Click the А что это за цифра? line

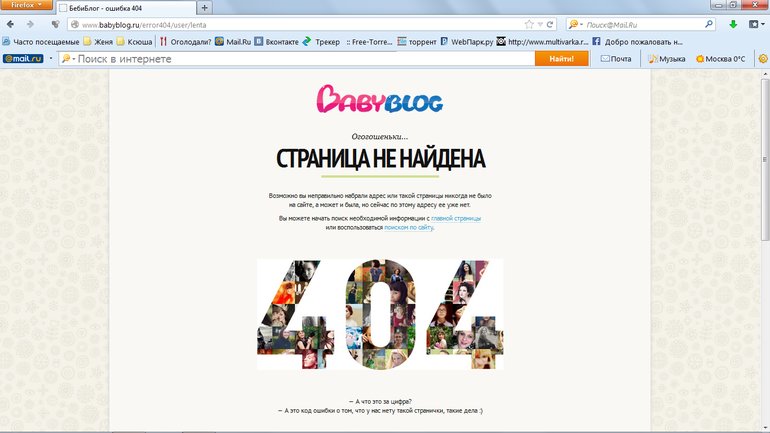point(380,401)
